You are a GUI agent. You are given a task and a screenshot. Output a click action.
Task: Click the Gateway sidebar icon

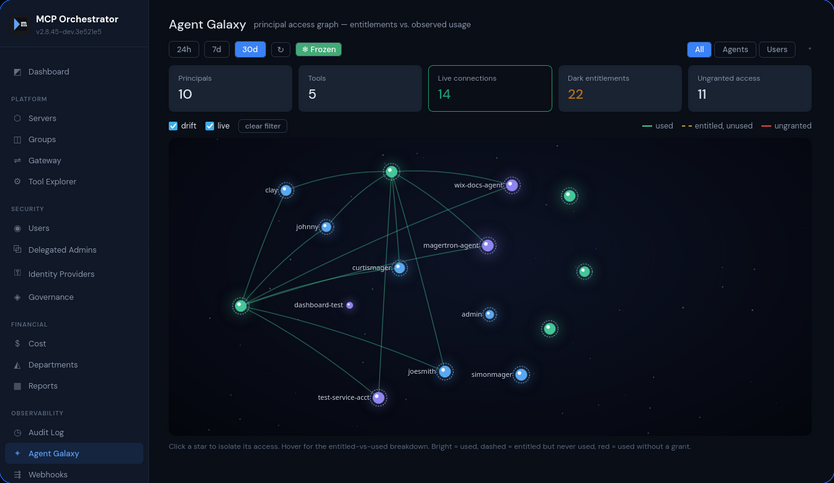[x=17, y=160]
